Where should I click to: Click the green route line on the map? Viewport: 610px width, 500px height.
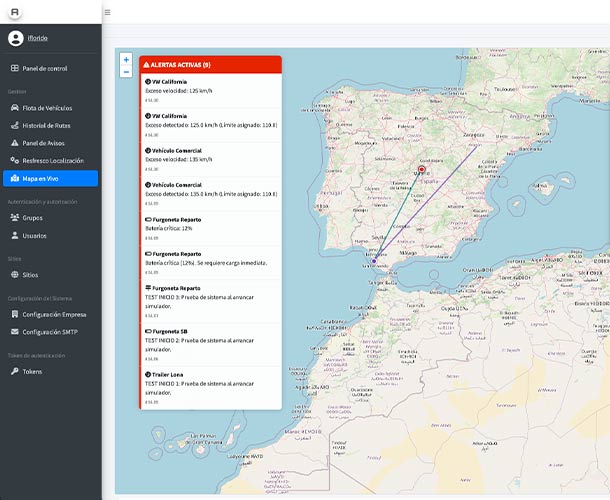click(398, 215)
